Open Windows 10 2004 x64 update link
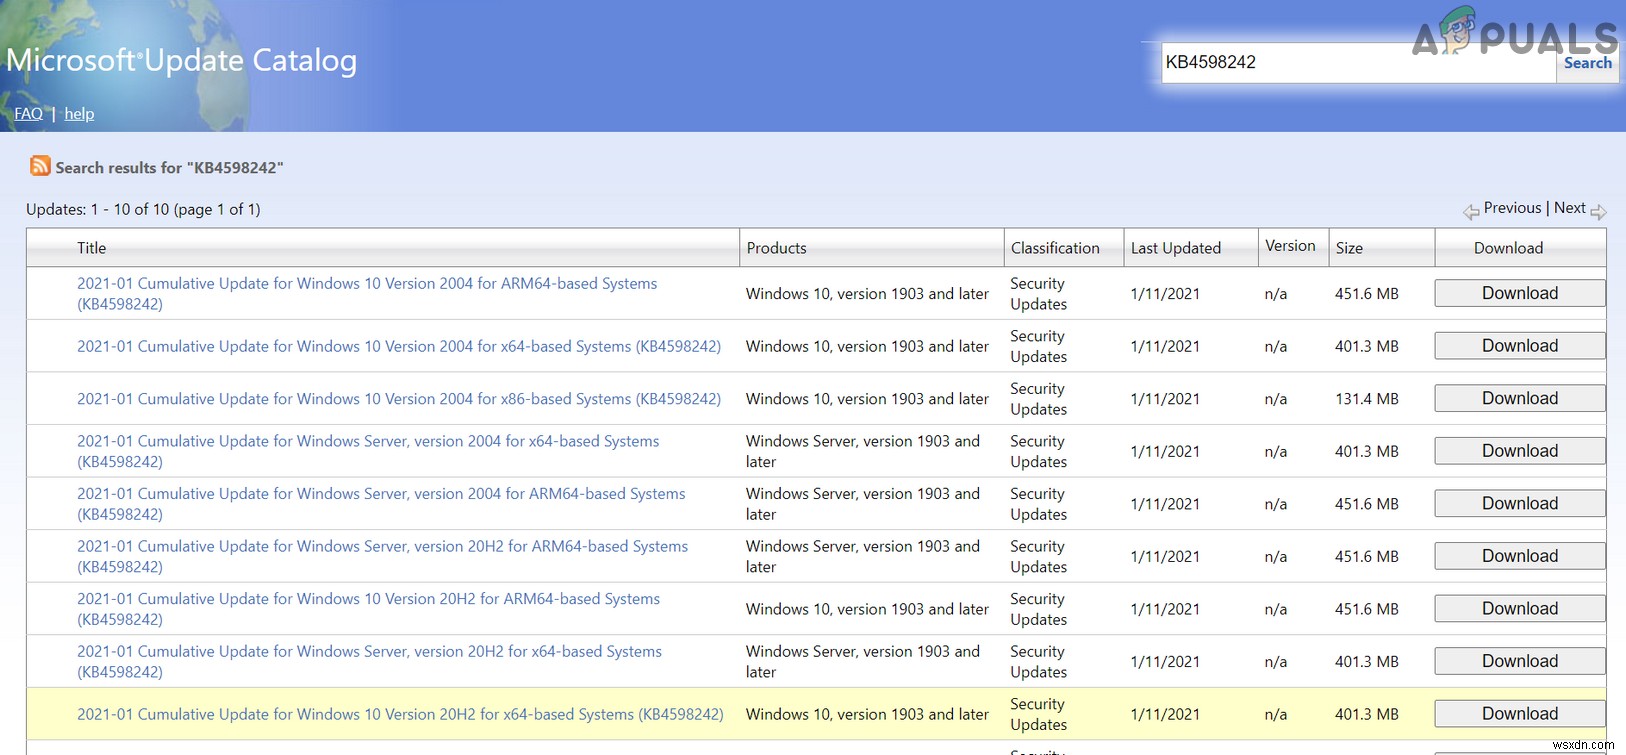 [x=398, y=346]
